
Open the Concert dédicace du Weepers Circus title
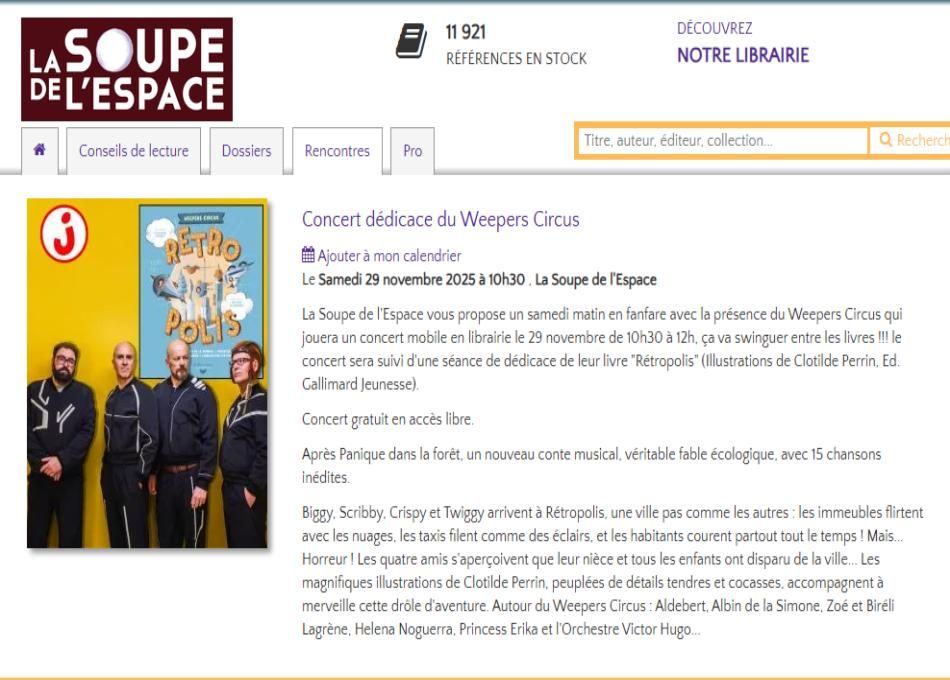tap(440, 219)
